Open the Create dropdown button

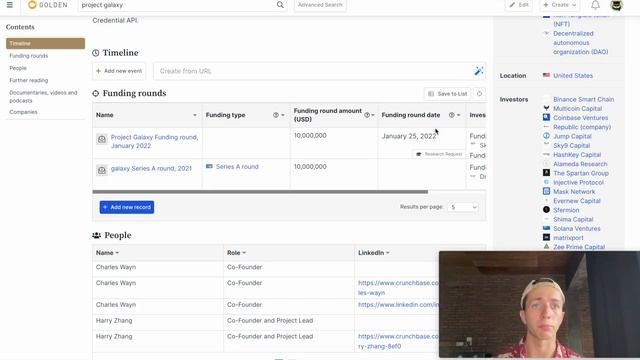[x=560, y=5]
